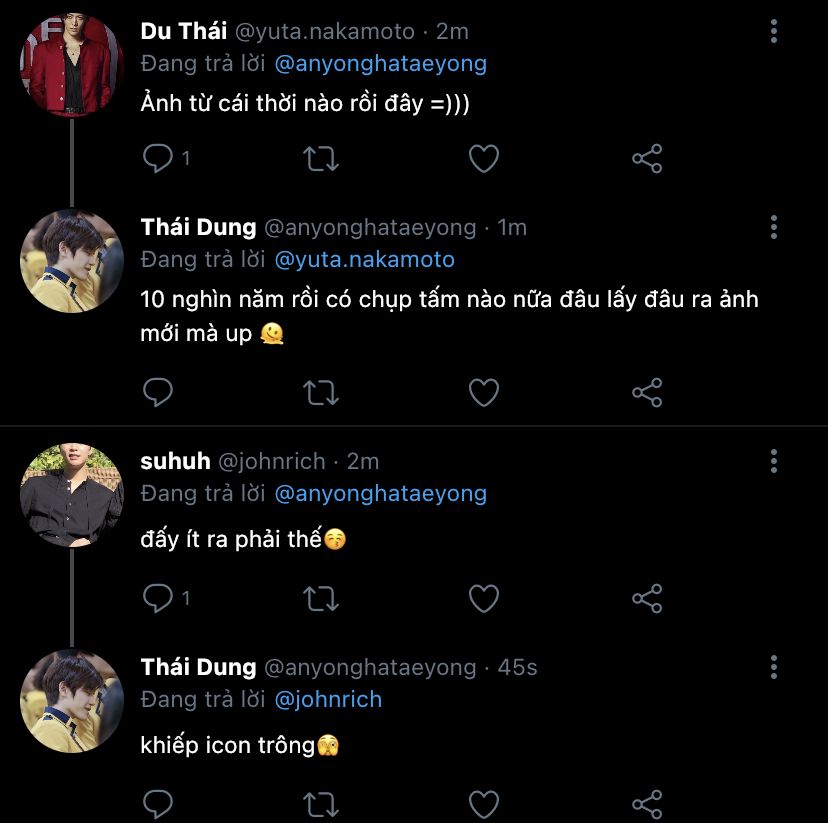Like Thái Dung's '10 nghìn năm' tweet
The width and height of the screenshot is (828, 823).
484,392
